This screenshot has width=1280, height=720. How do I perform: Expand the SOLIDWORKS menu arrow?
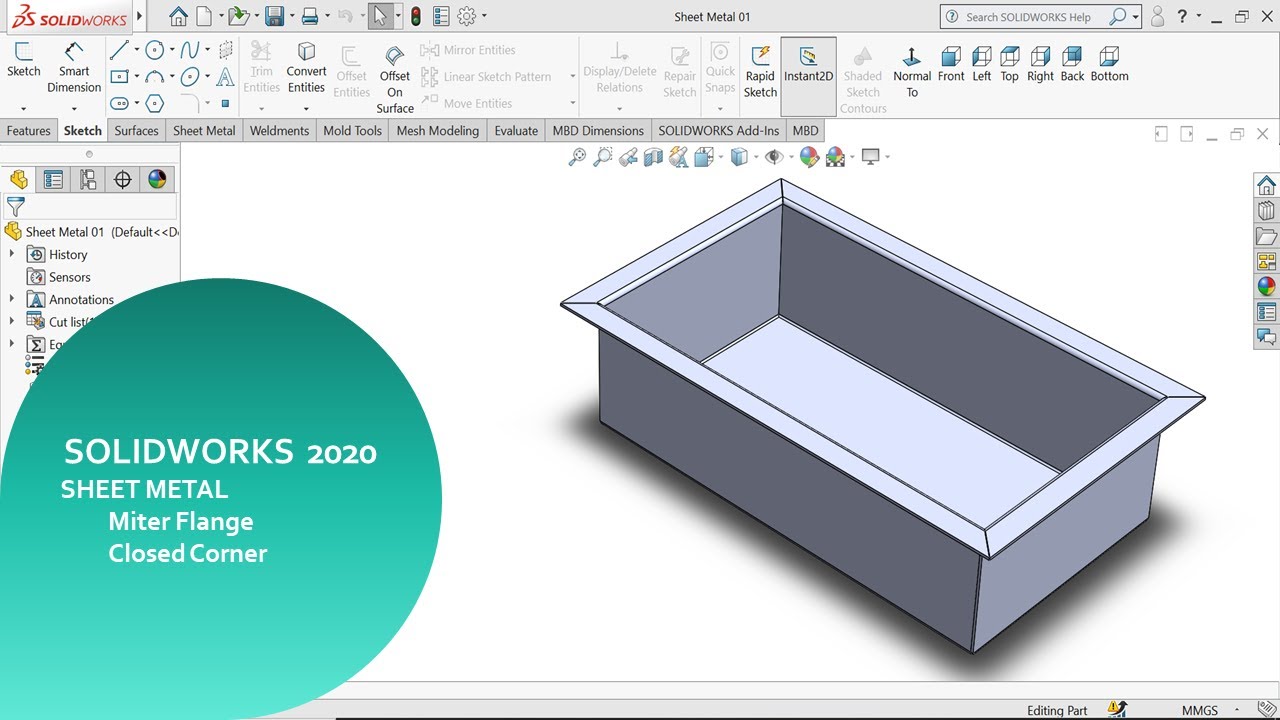[139, 16]
